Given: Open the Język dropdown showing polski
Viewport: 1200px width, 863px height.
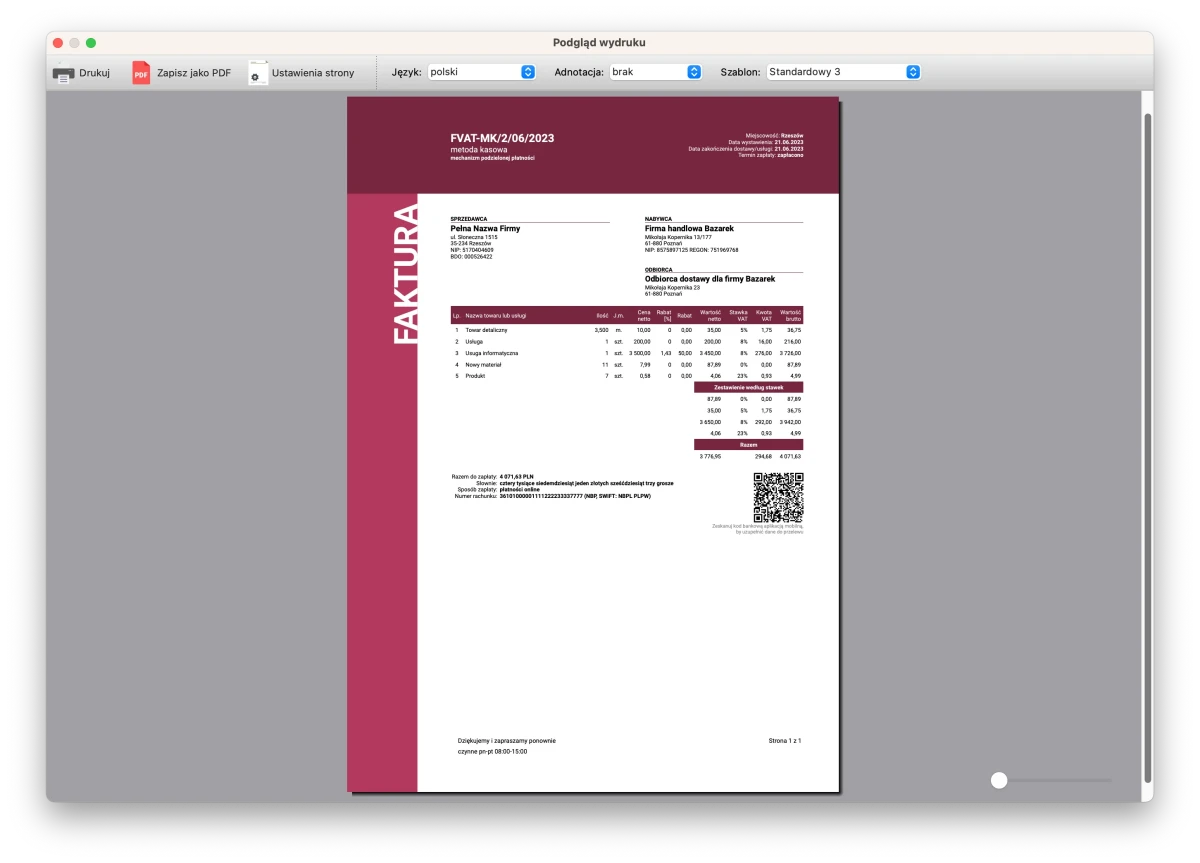Looking at the screenshot, I should point(481,72).
